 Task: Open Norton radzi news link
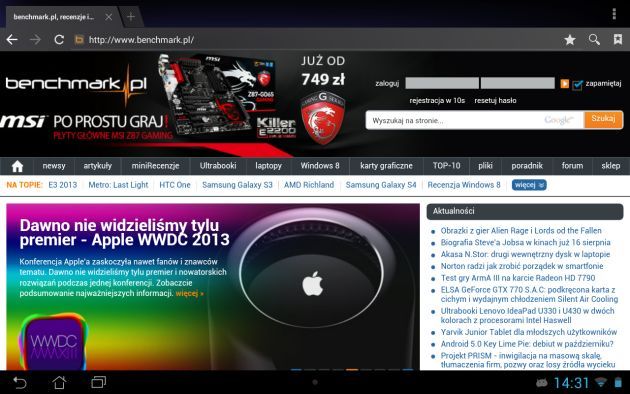[x=522, y=266]
